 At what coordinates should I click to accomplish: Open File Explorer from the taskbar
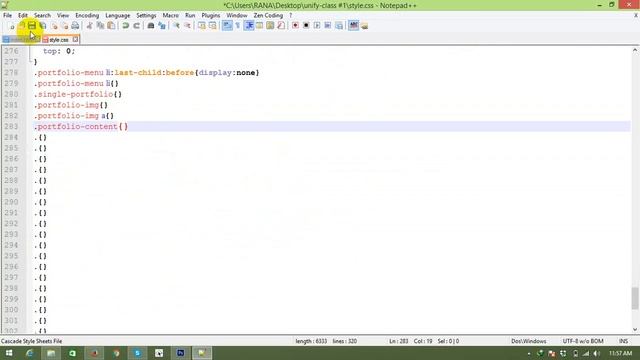pos(51,353)
